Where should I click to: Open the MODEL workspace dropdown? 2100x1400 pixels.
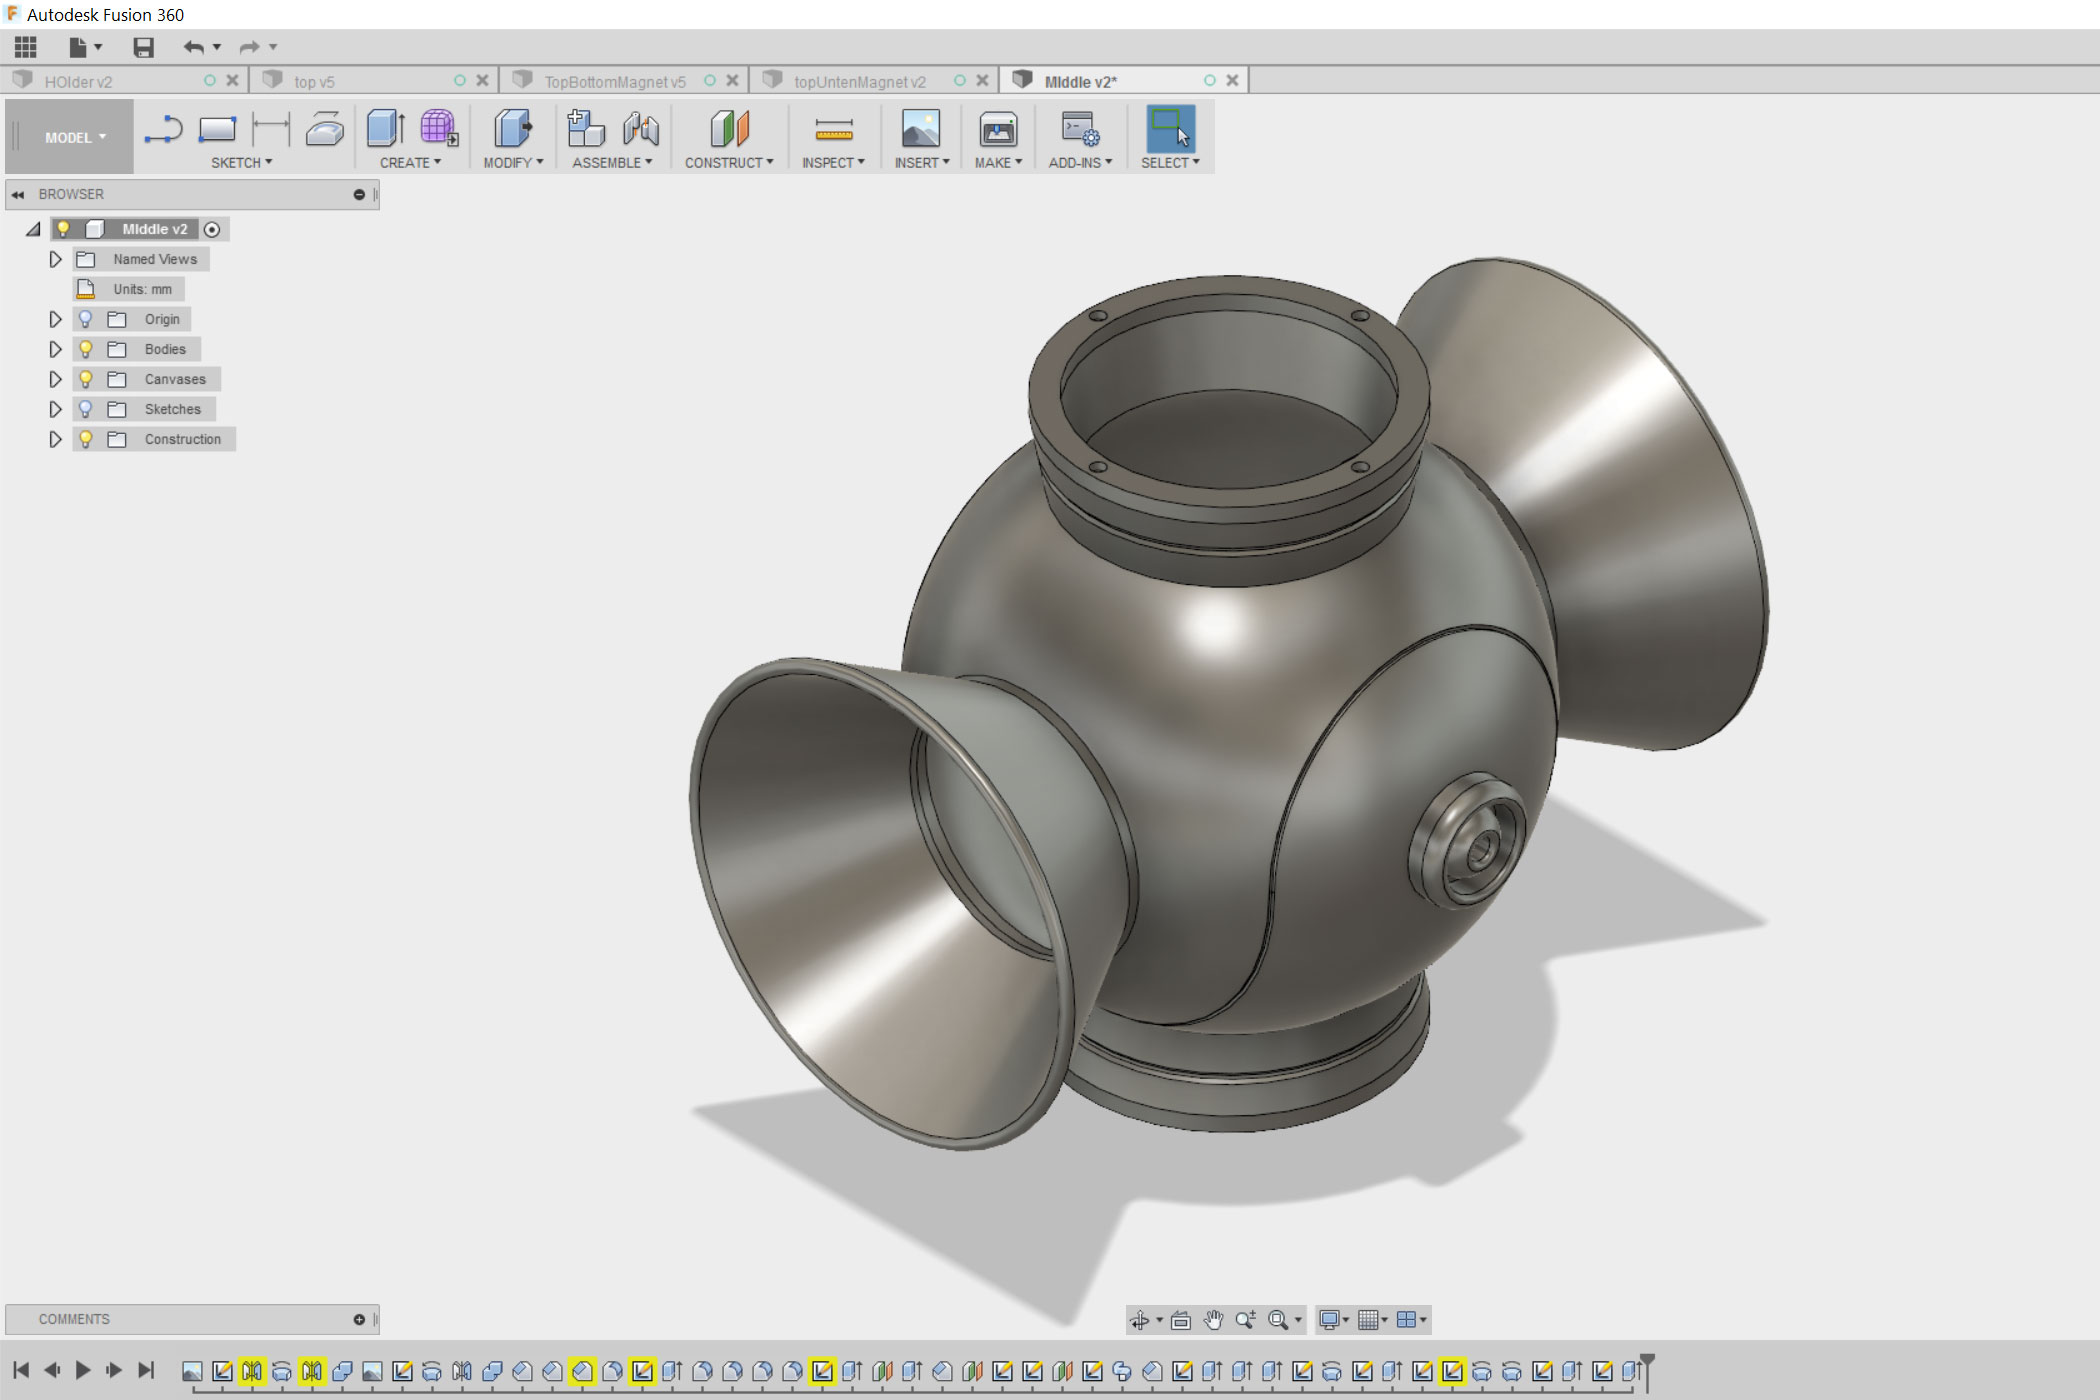tap(74, 138)
